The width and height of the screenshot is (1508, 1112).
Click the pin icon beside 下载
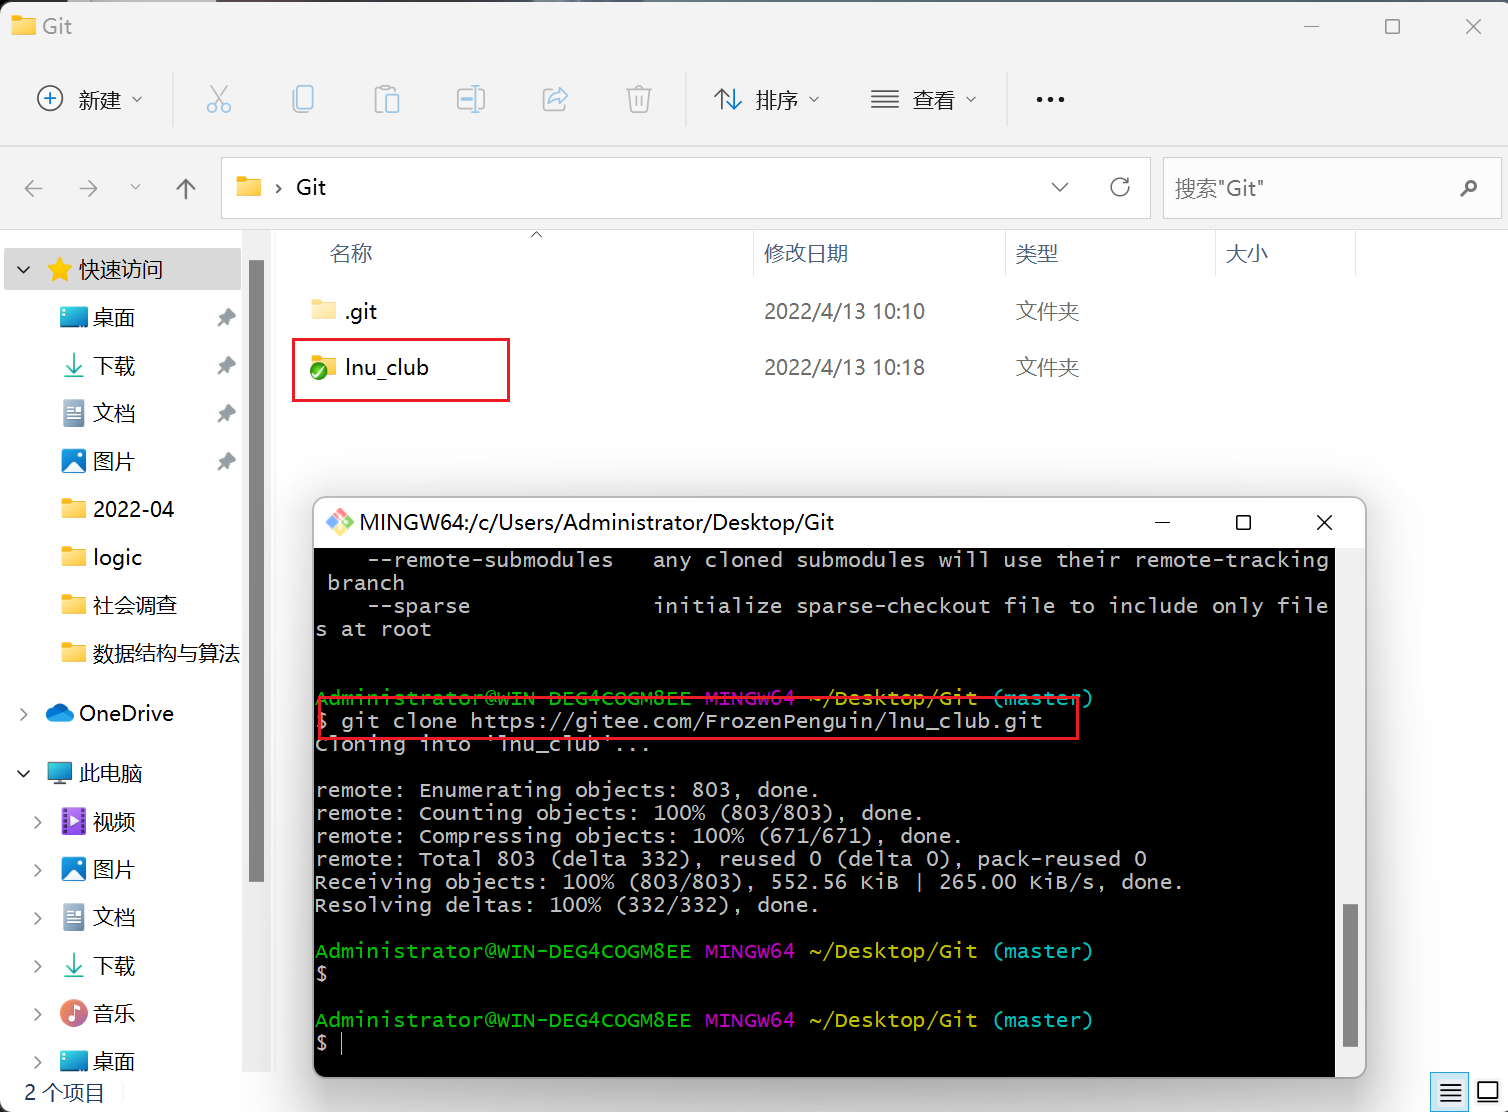point(227,365)
